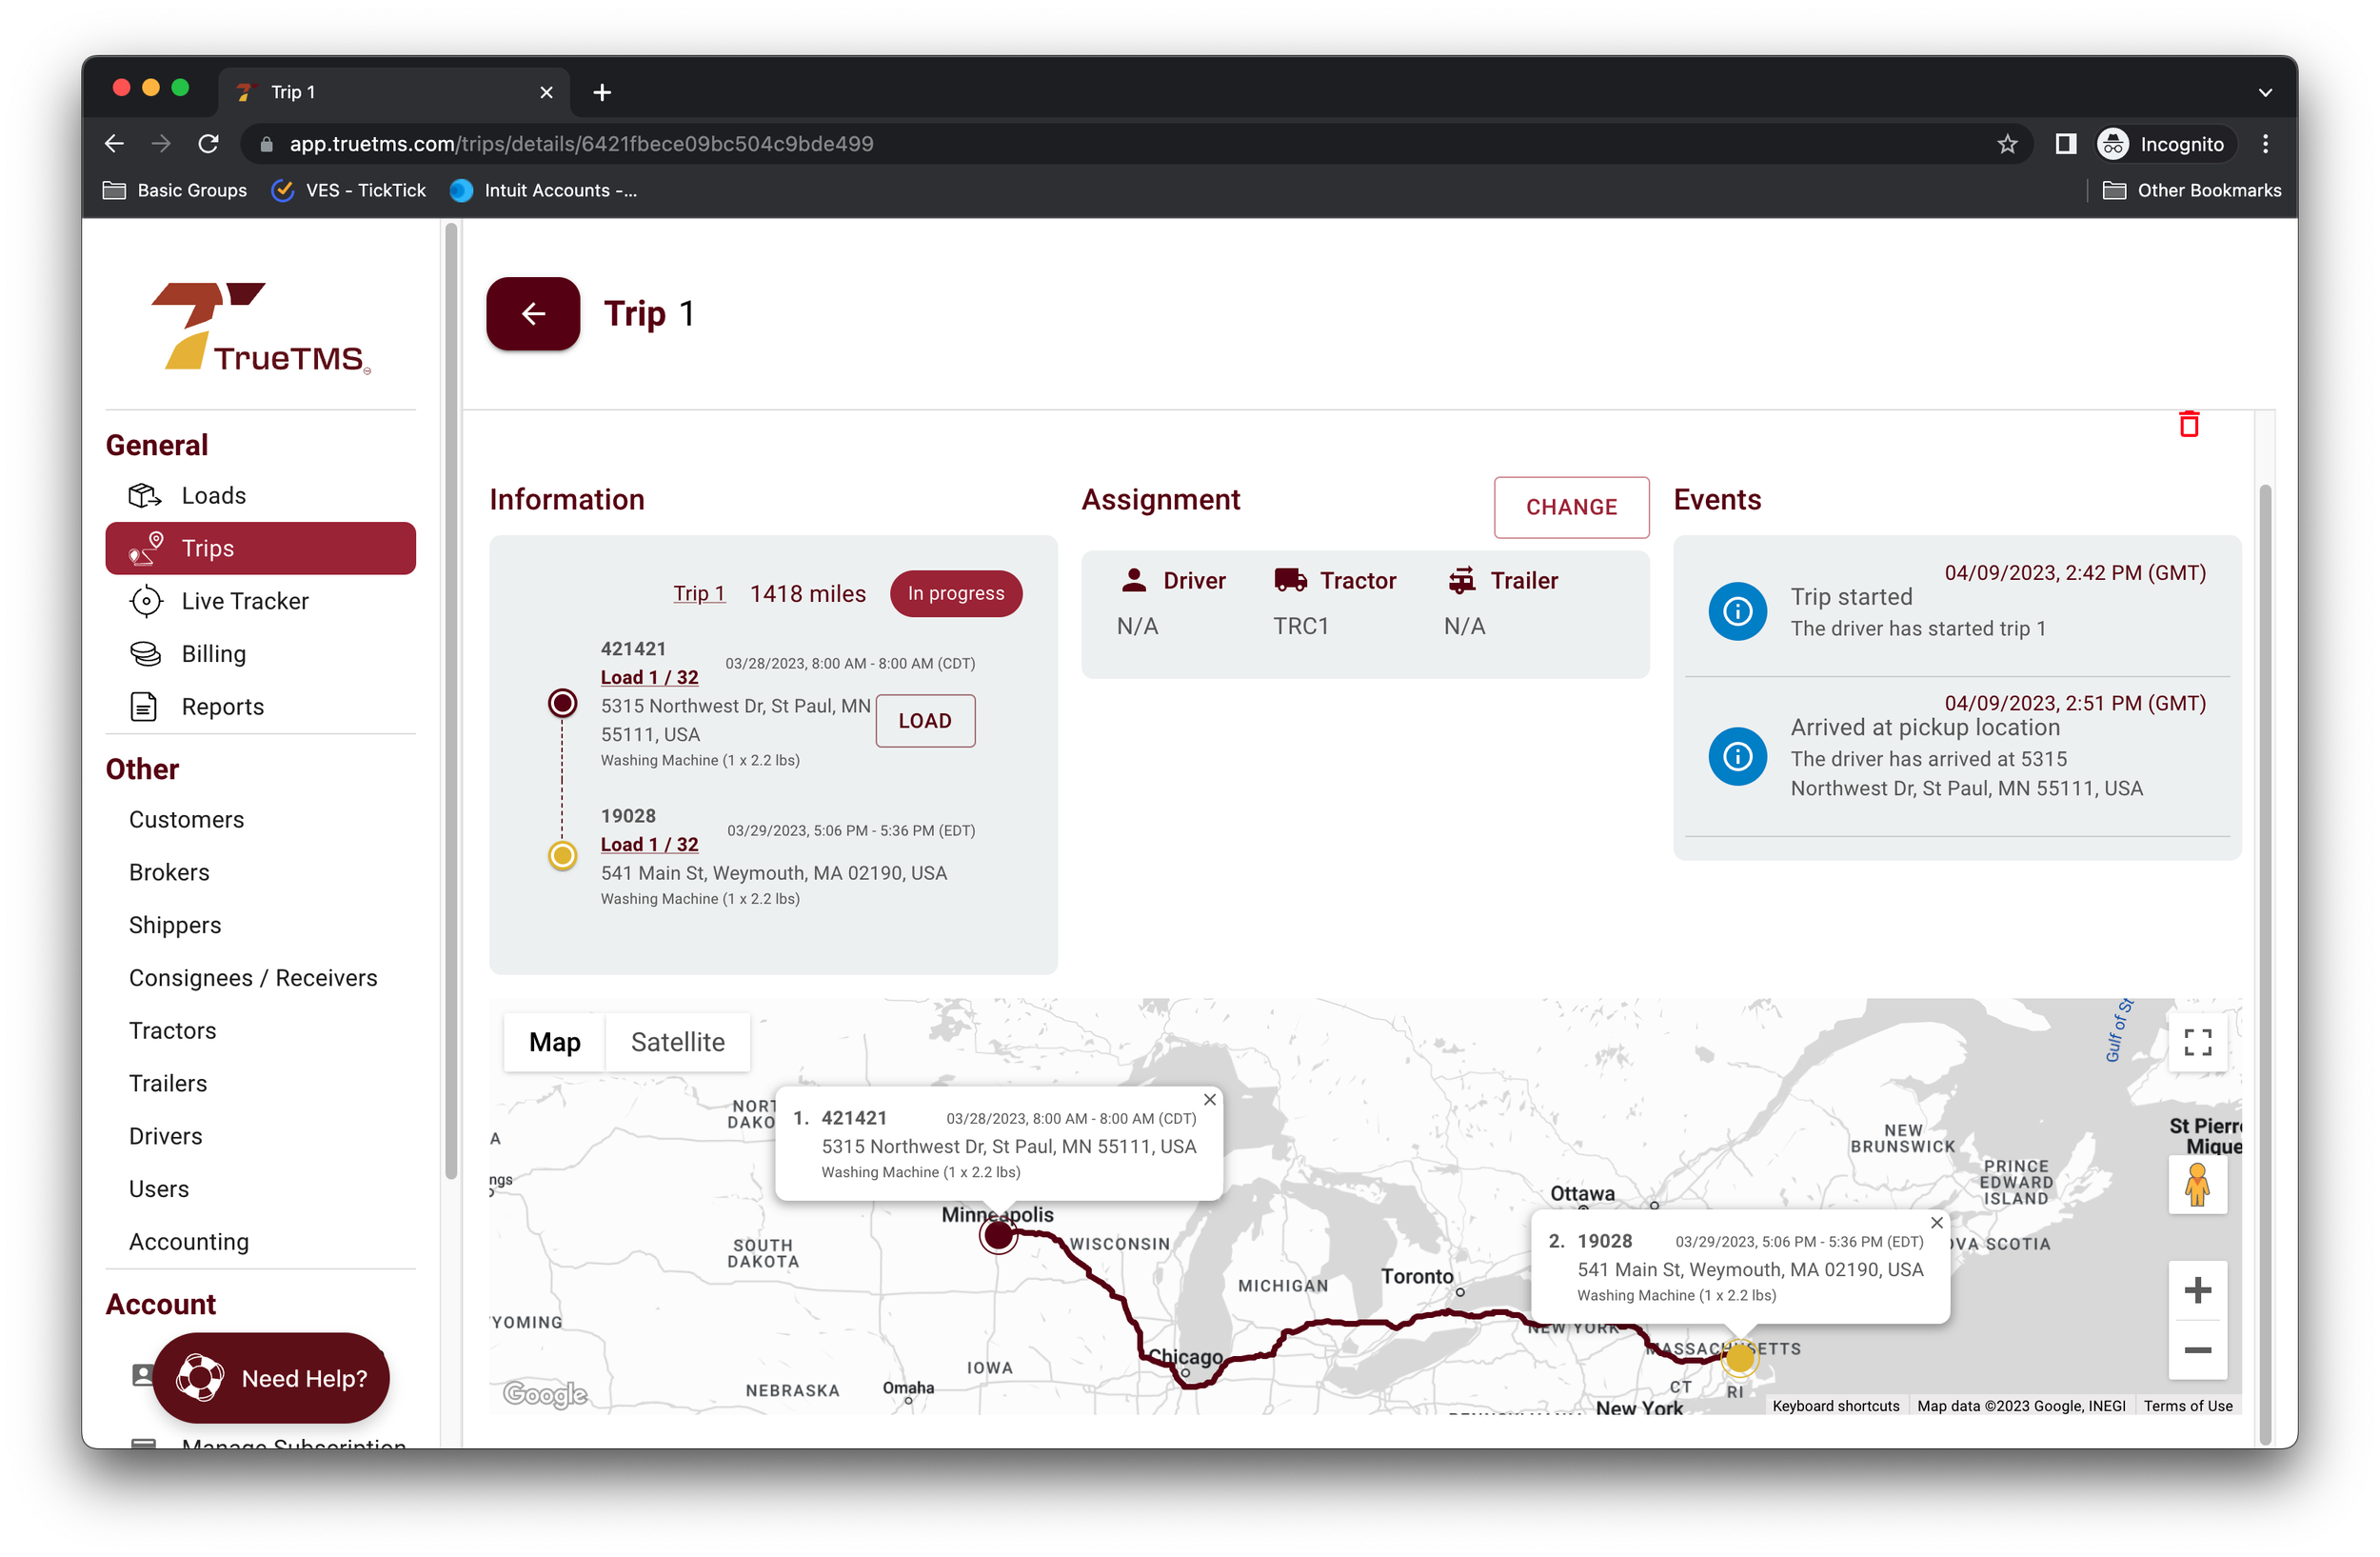Open the browser tab list chevron

[x=2264, y=92]
